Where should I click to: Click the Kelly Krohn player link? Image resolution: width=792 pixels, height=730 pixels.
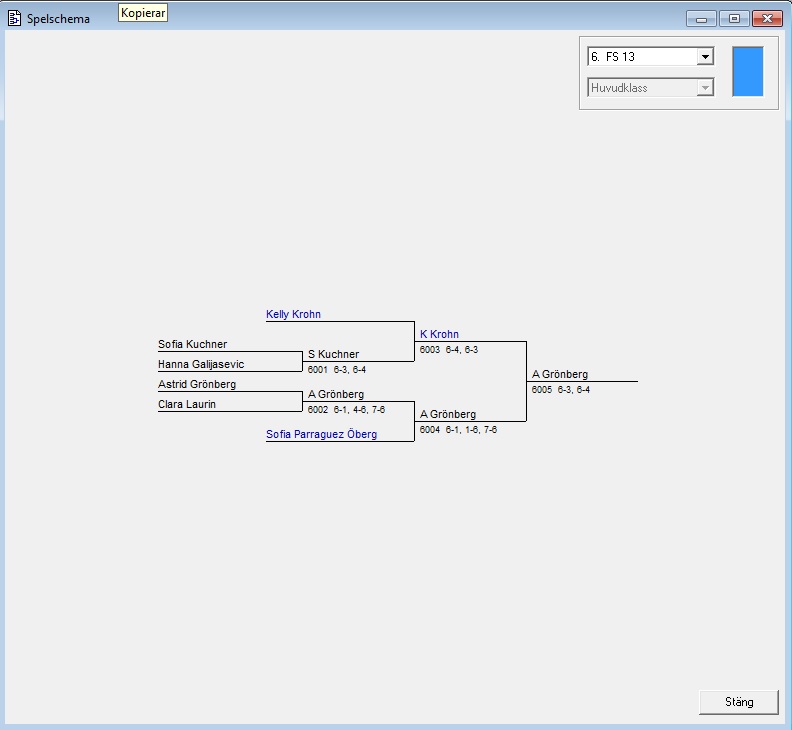[x=293, y=314]
